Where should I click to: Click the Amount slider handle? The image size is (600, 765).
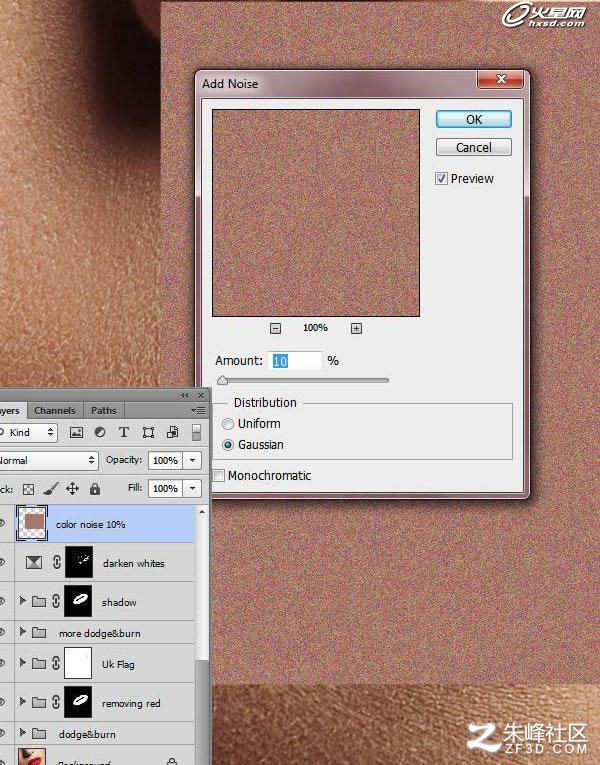click(222, 381)
